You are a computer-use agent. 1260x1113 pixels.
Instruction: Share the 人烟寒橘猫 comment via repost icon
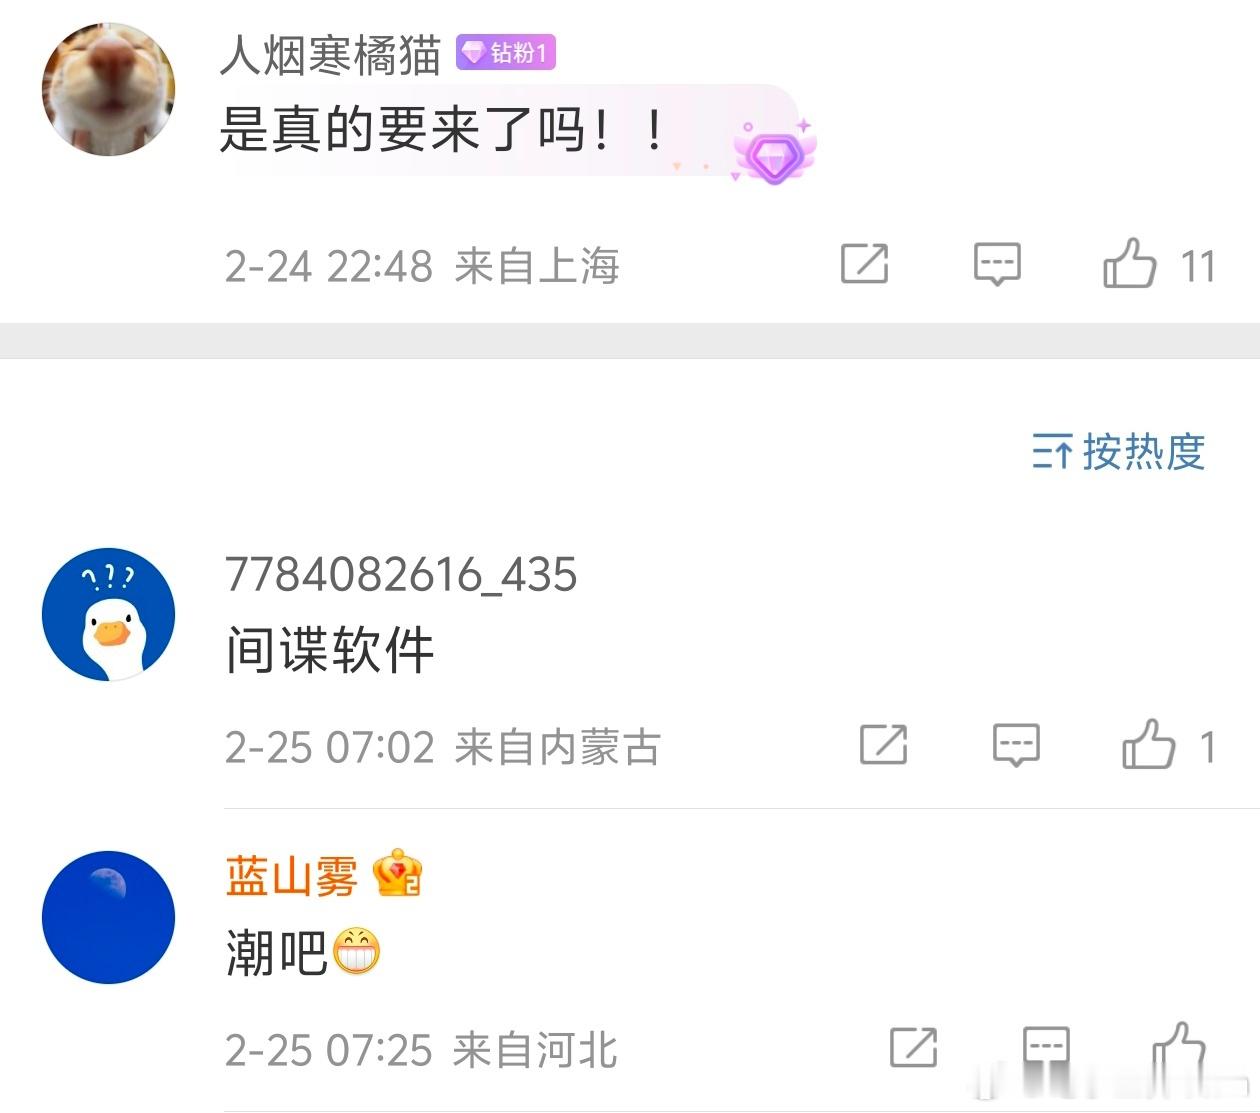864,263
